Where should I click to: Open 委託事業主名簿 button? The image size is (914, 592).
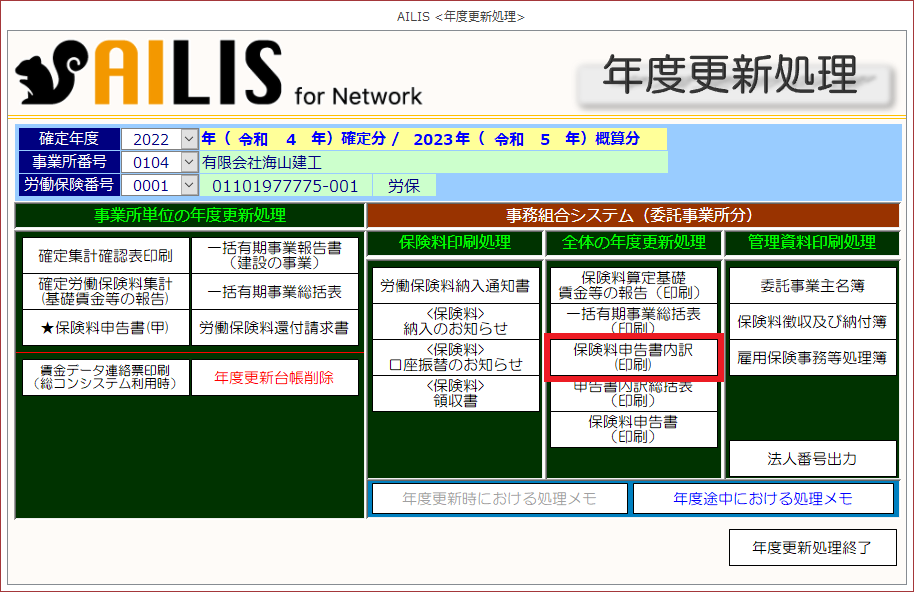point(812,286)
